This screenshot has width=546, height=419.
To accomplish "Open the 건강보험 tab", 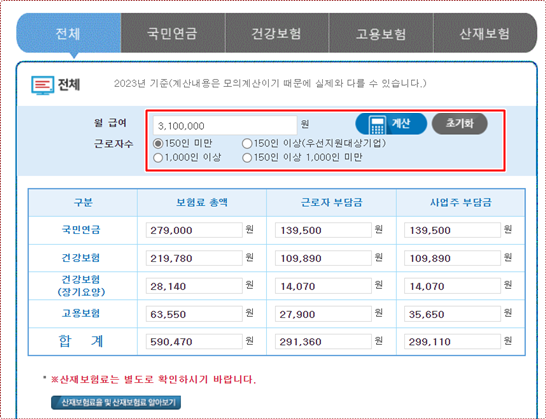I will (x=277, y=33).
